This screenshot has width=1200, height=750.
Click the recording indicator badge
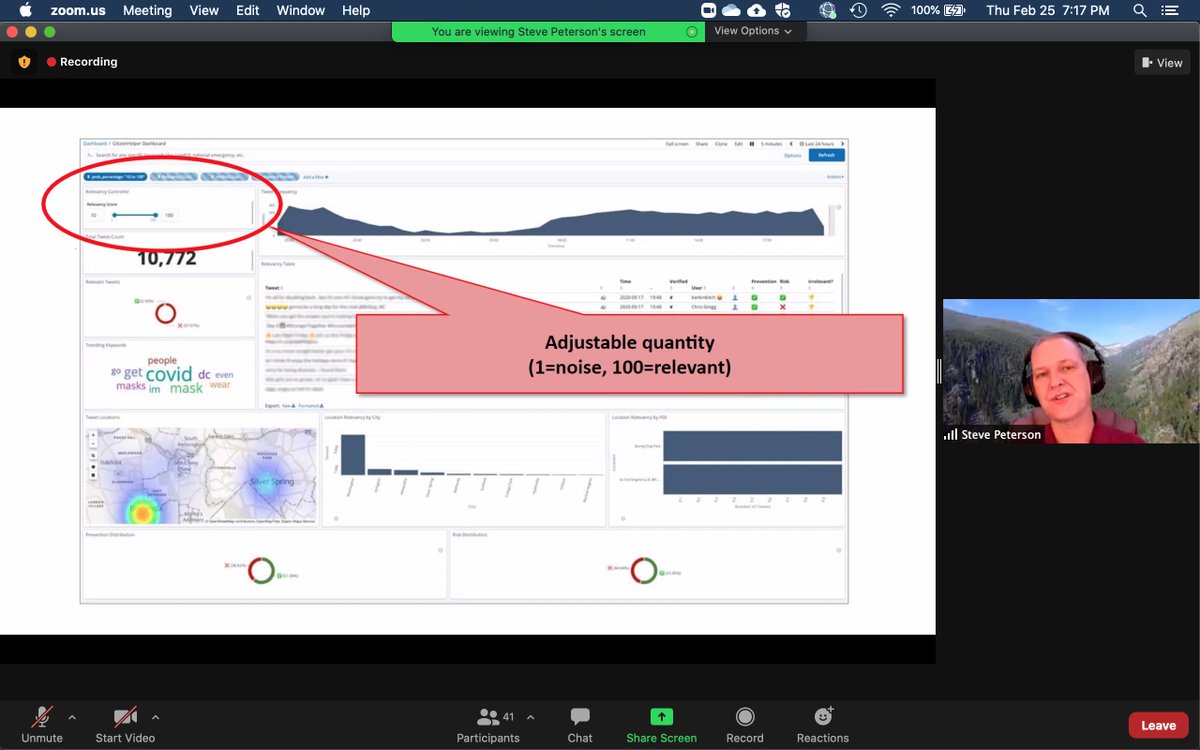pyautogui.click(x=82, y=61)
